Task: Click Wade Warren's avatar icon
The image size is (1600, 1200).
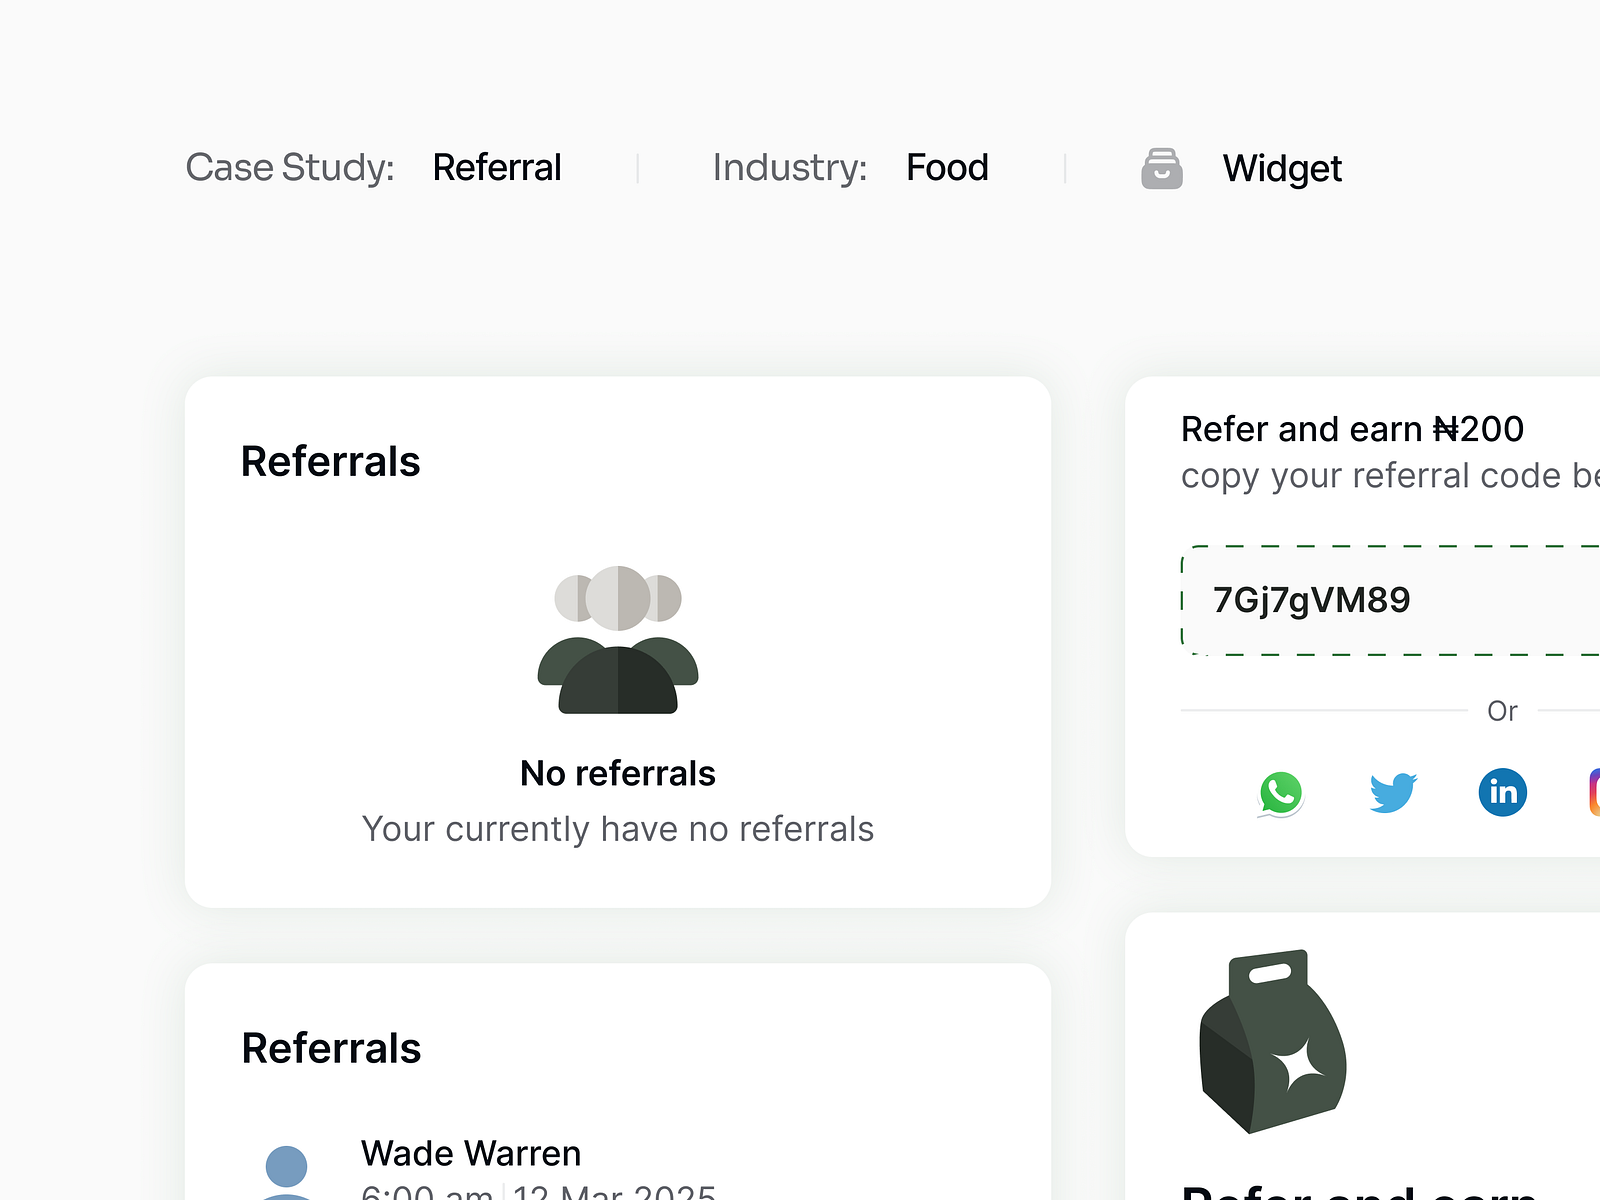Action: (287, 1165)
